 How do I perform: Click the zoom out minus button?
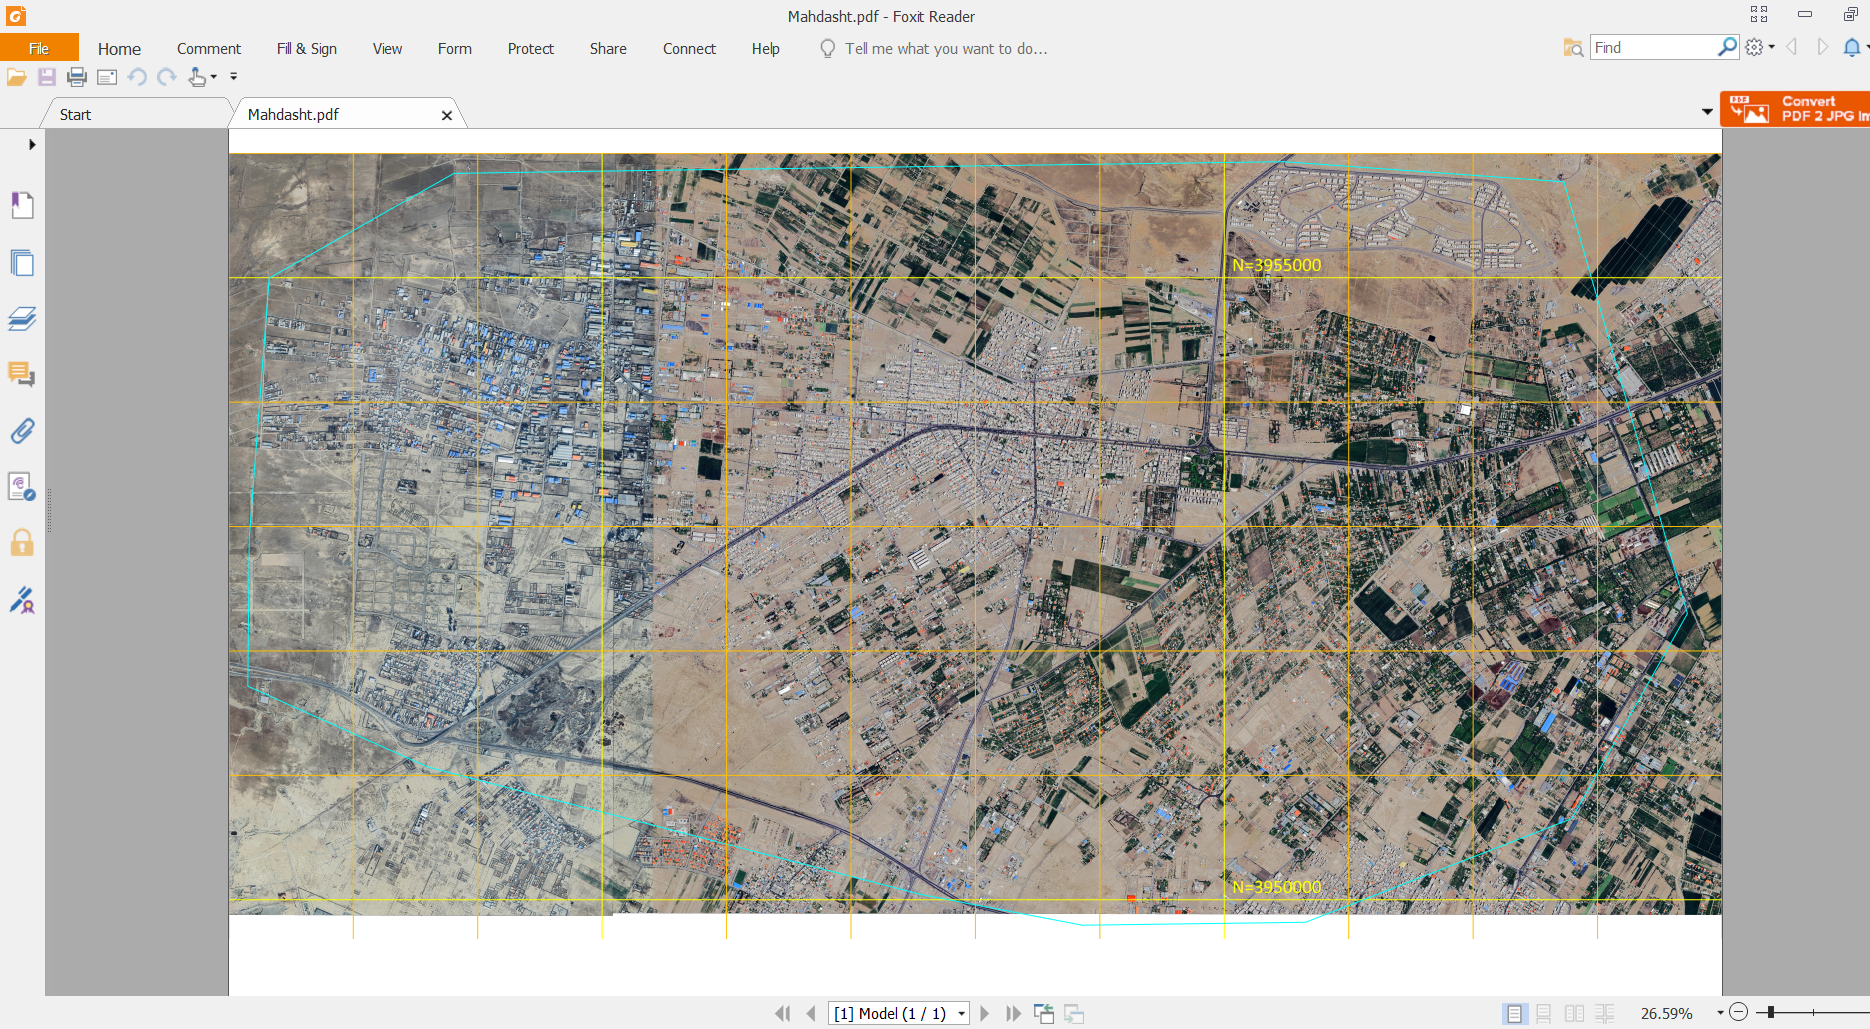click(x=1739, y=1013)
